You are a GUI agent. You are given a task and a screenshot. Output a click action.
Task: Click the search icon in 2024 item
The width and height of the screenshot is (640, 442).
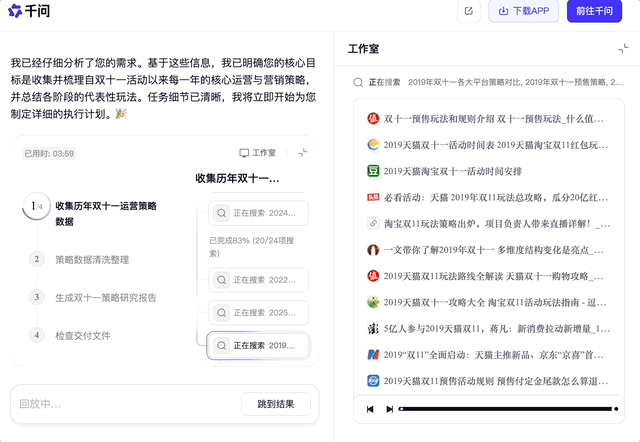(222, 213)
